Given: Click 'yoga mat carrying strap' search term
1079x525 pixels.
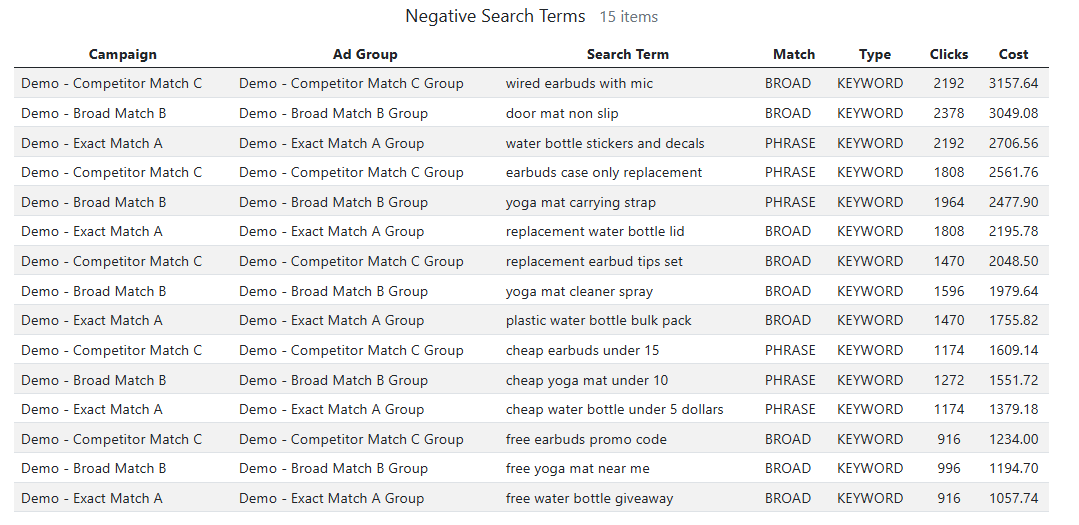Looking at the screenshot, I should [x=581, y=202].
